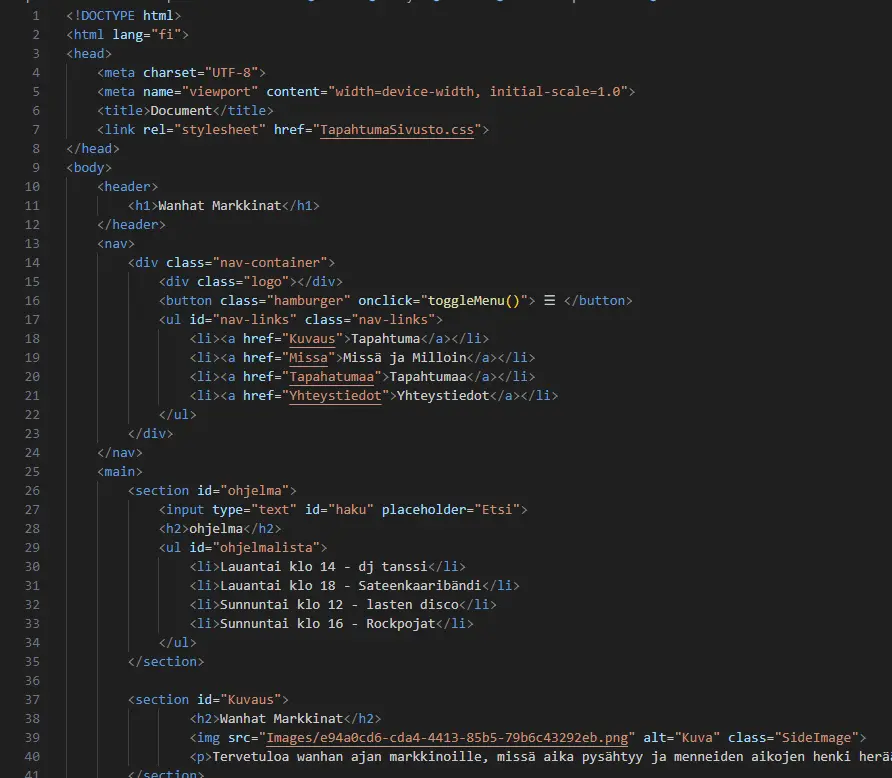
Task: Open the Images/e94a0cd6 png path link
Action: 447,738
